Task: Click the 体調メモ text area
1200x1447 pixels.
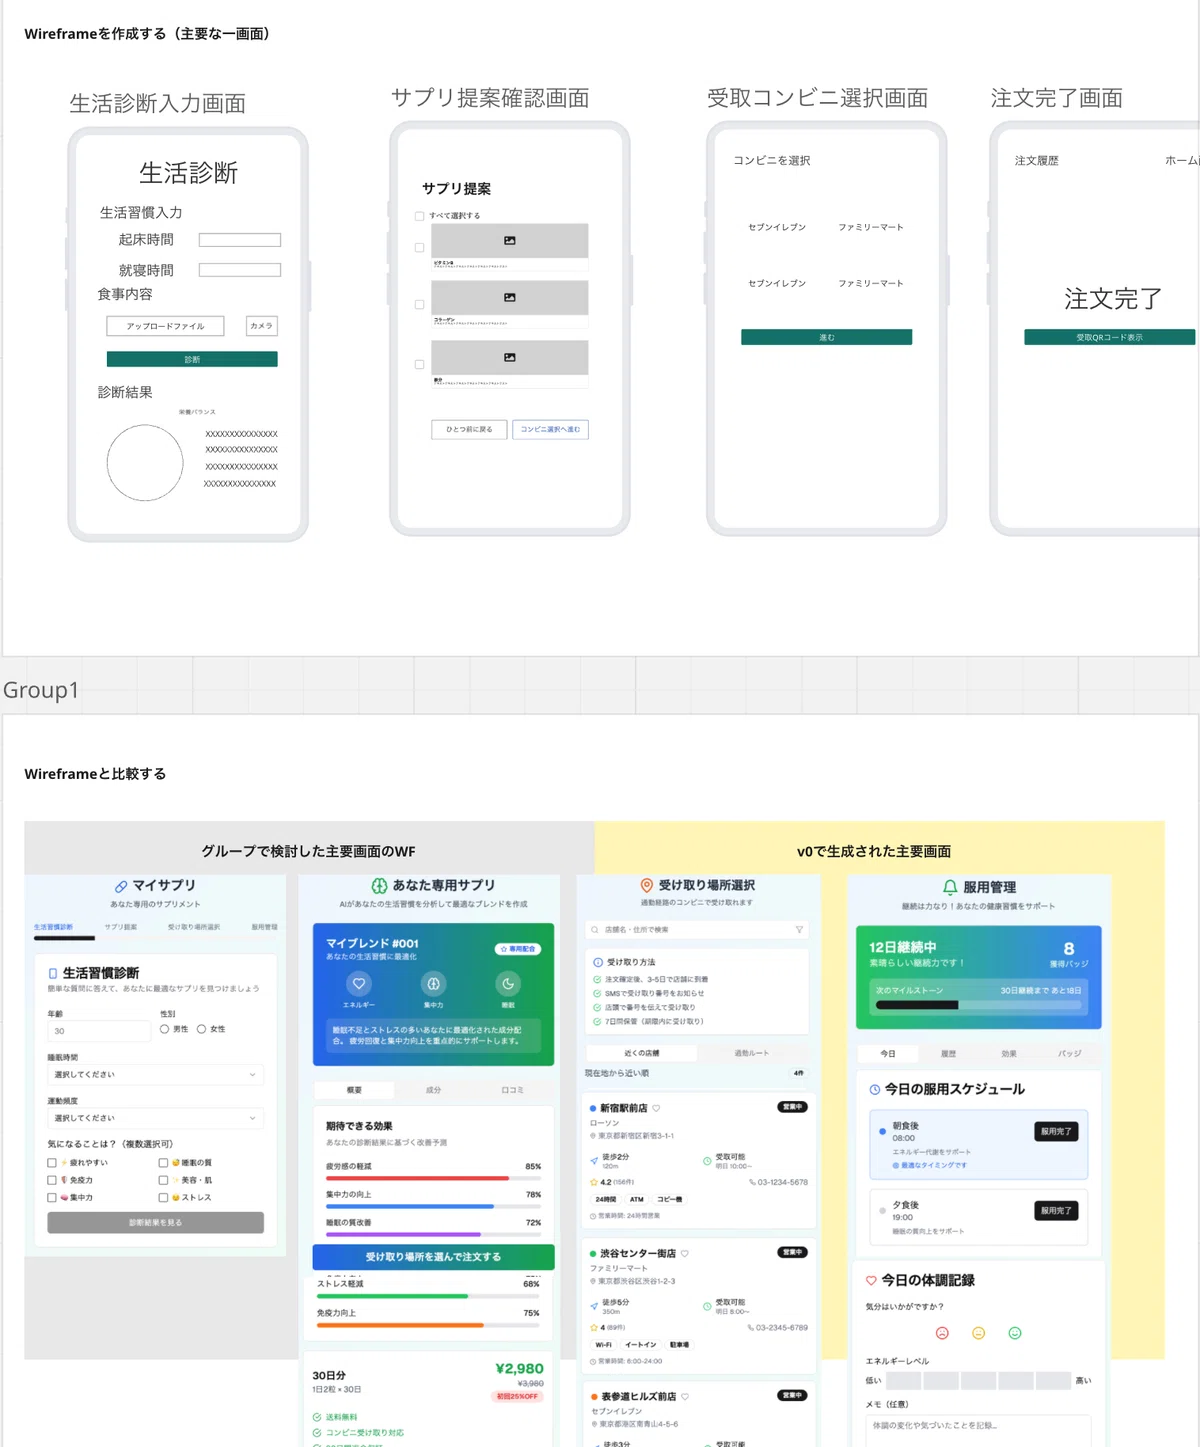Action: coord(978,1430)
